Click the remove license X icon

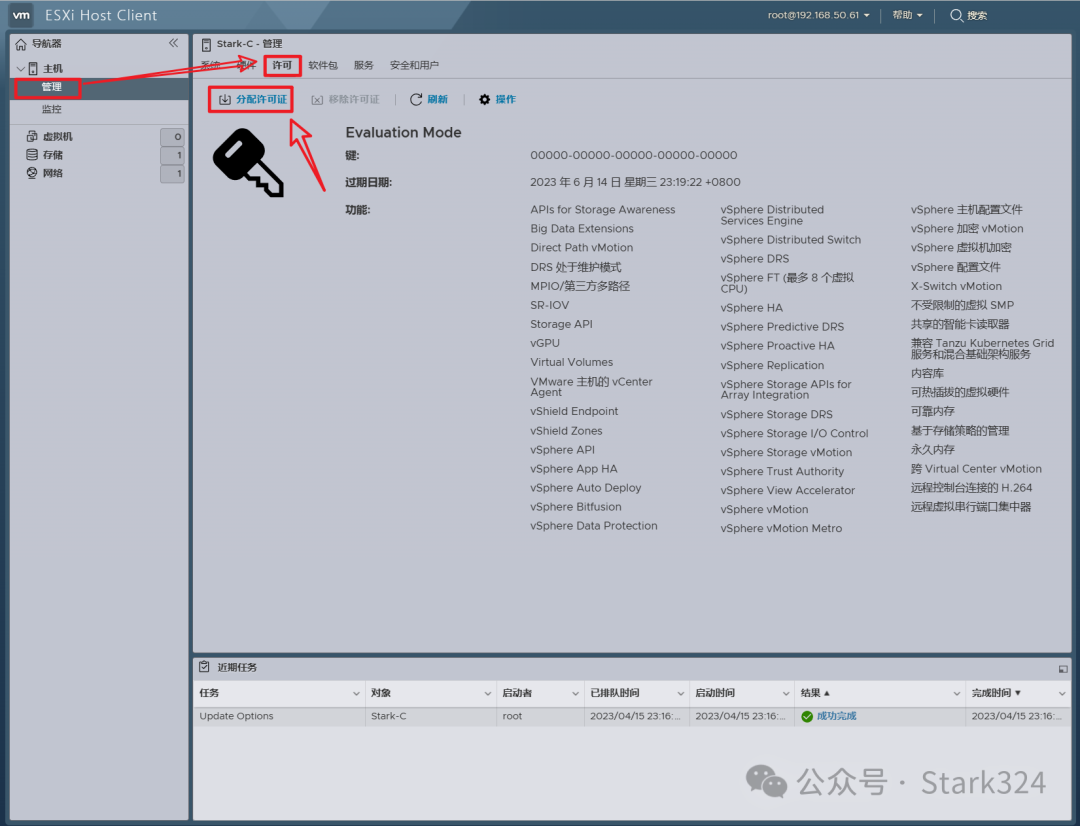click(x=317, y=101)
